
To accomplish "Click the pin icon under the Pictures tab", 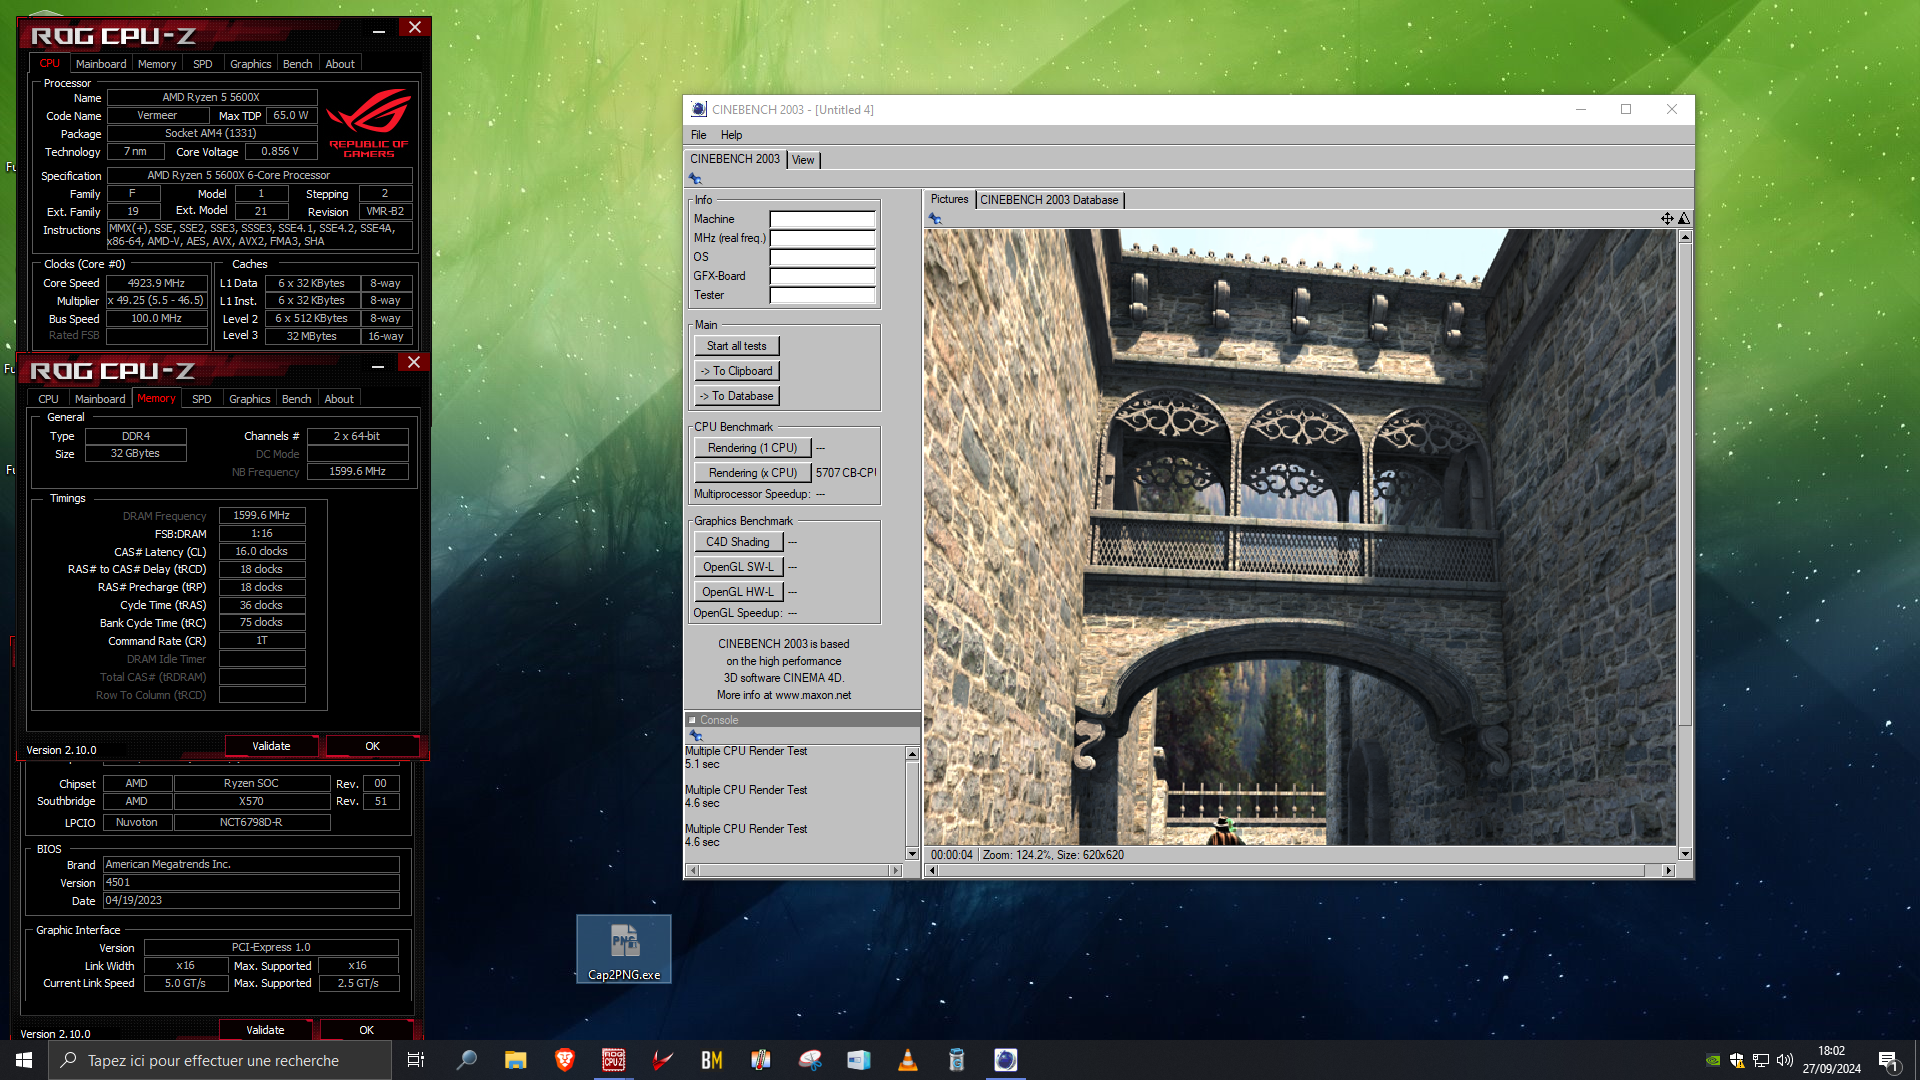I will 935,218.
